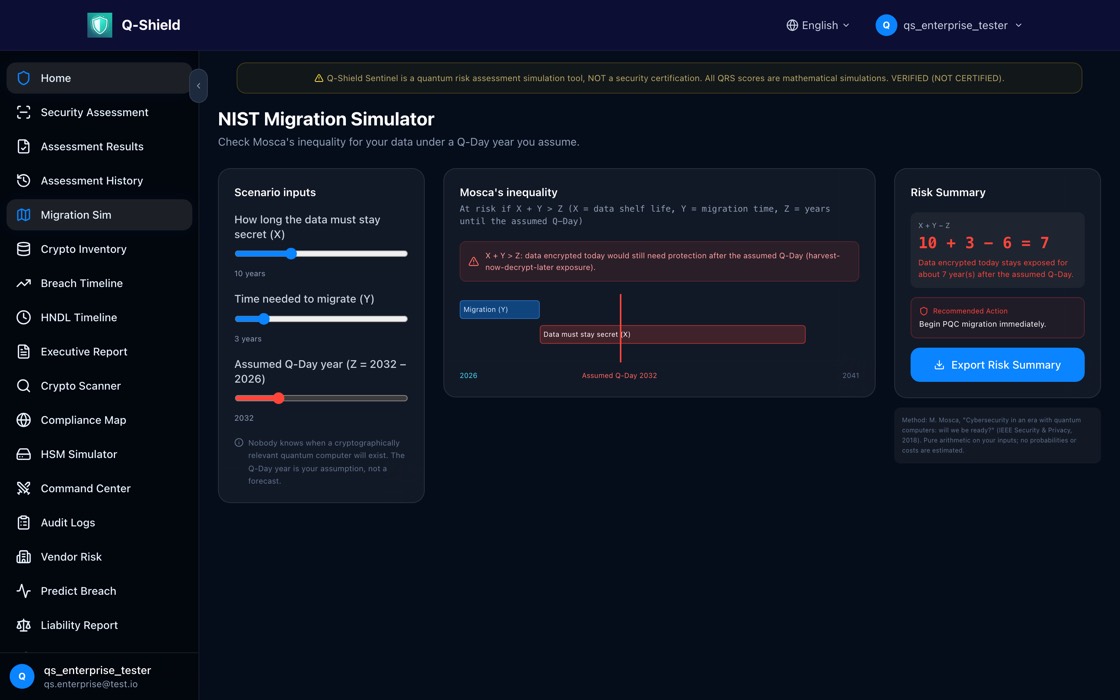The height and width of the screenshot is (700, 1120).
Task: Open Predict Breach page
Action: [99, 591]
